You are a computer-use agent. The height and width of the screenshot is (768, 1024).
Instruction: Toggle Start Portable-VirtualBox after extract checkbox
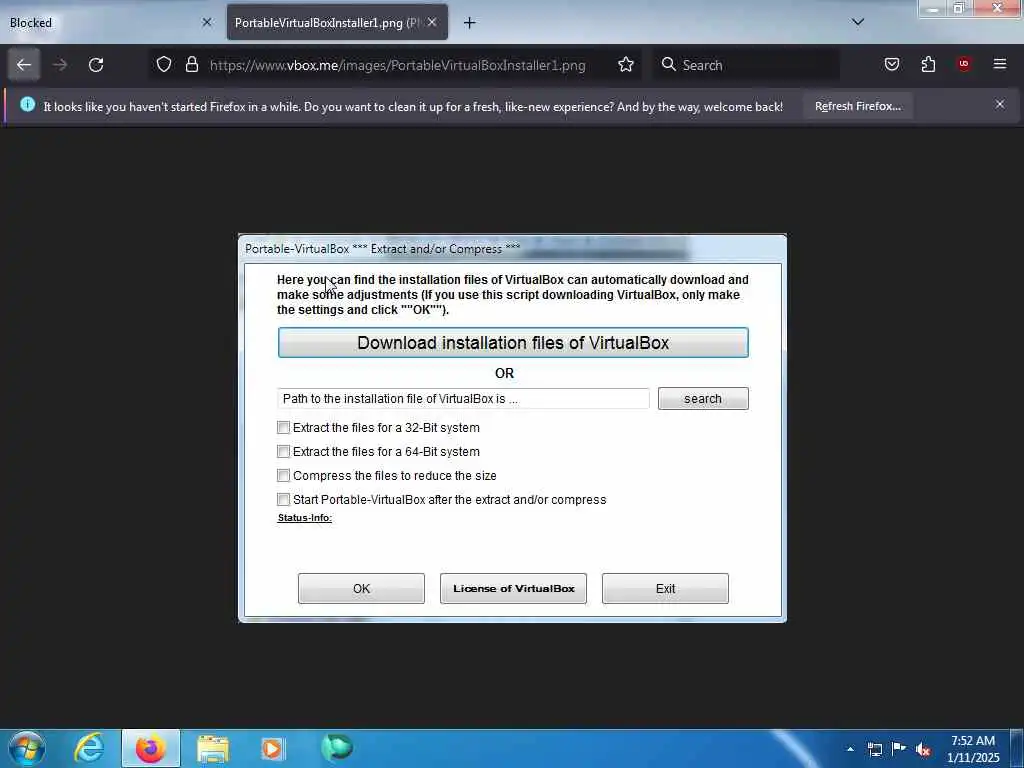tap(283, 500)
